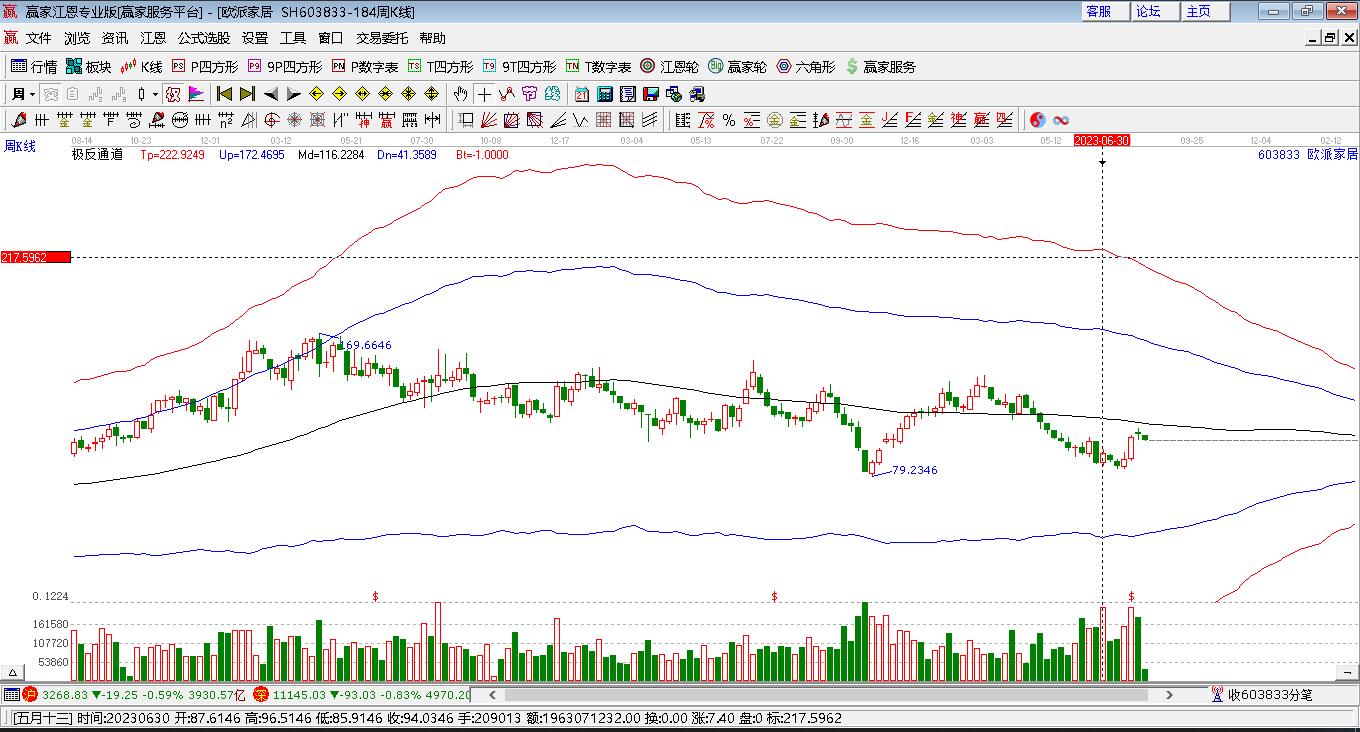This screenshot has height=732, width=1360.
Task: Click the calendar date icon
Action: click(x=582, y=94)
